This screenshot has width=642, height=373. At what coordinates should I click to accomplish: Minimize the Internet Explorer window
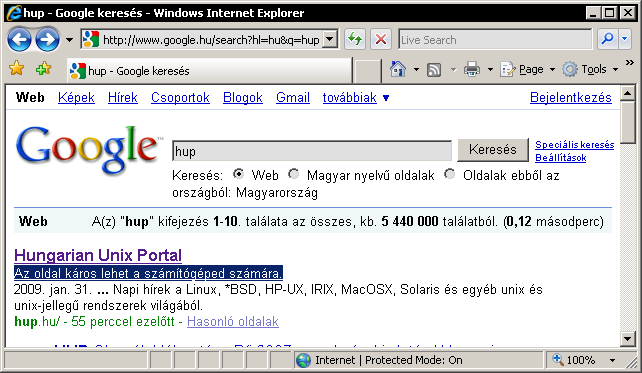click(593, 13)
